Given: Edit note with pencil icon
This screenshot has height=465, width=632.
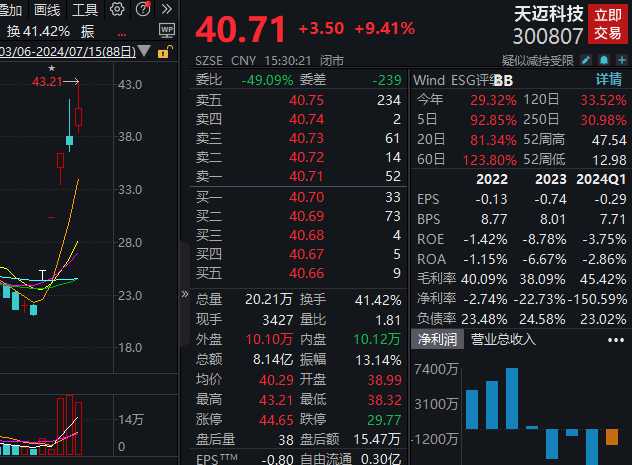Looking at the screenshot, I should [x=586, y=60].
